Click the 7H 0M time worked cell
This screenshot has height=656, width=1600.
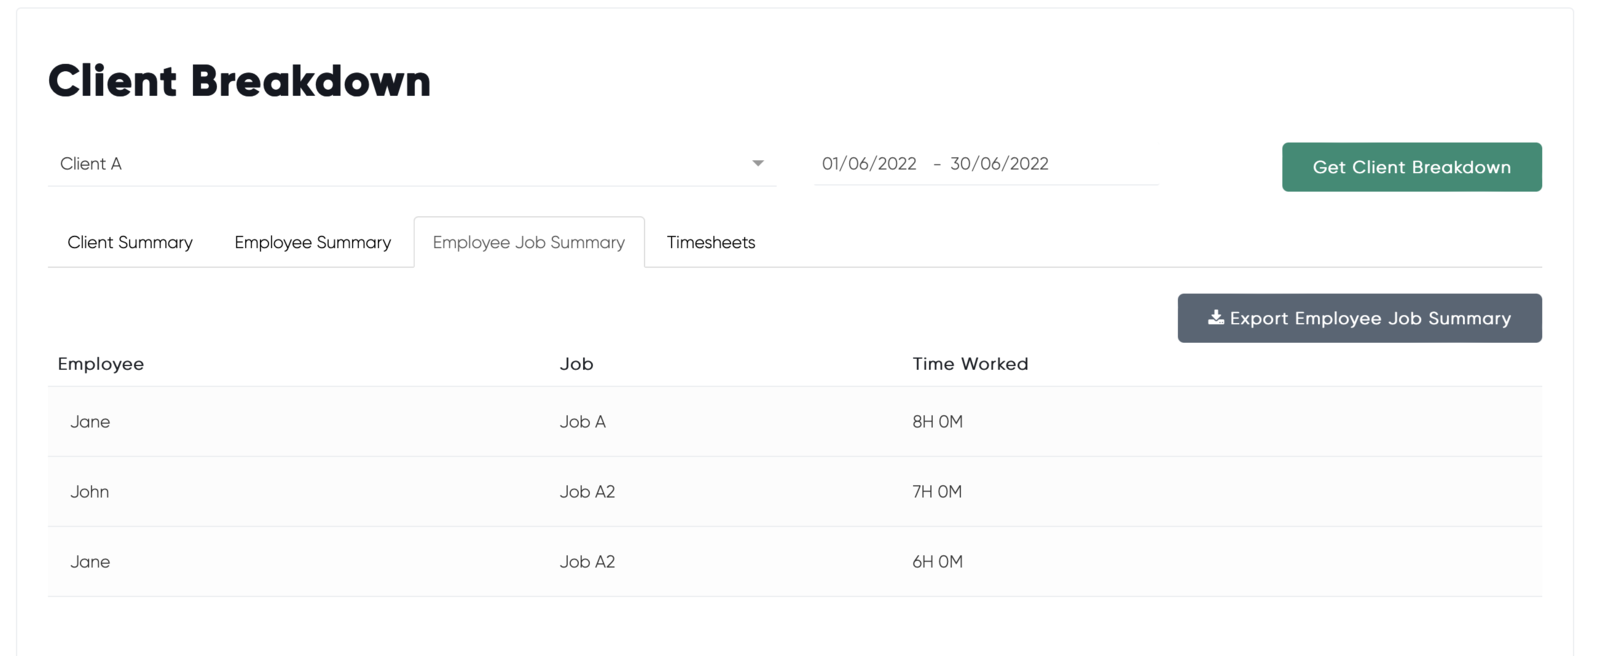(937, 492)
